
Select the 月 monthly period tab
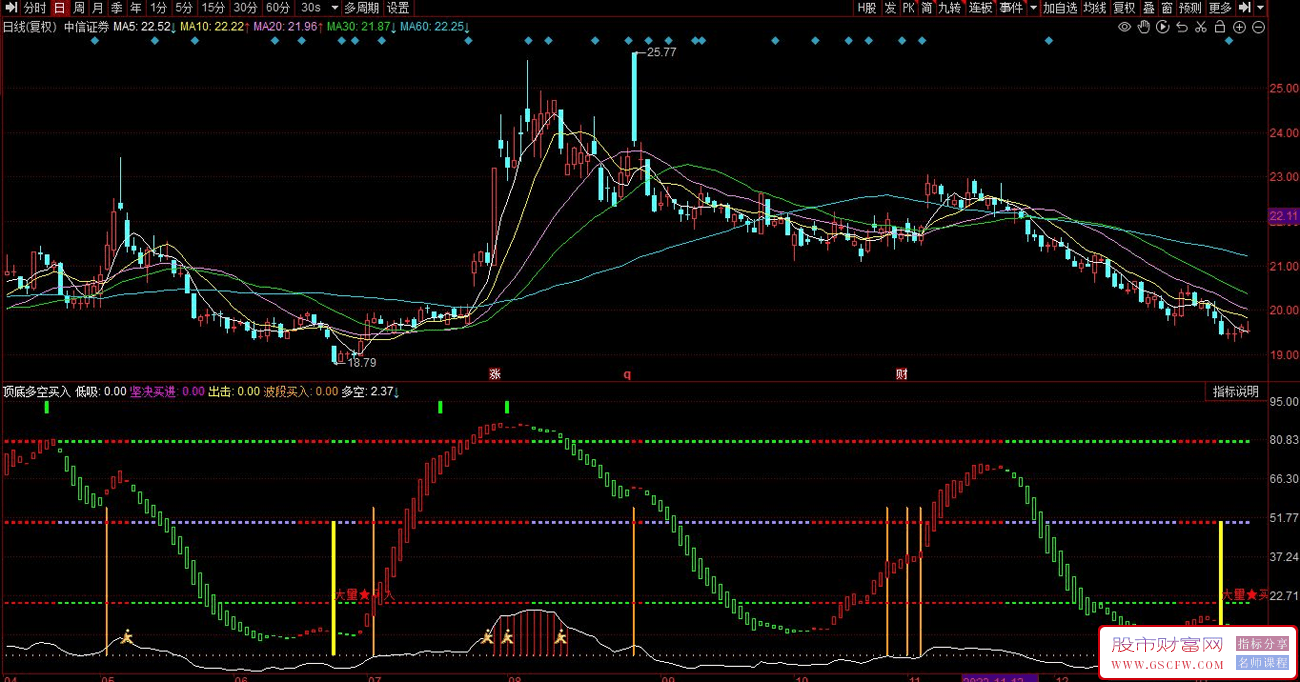[x=97, y=8]
